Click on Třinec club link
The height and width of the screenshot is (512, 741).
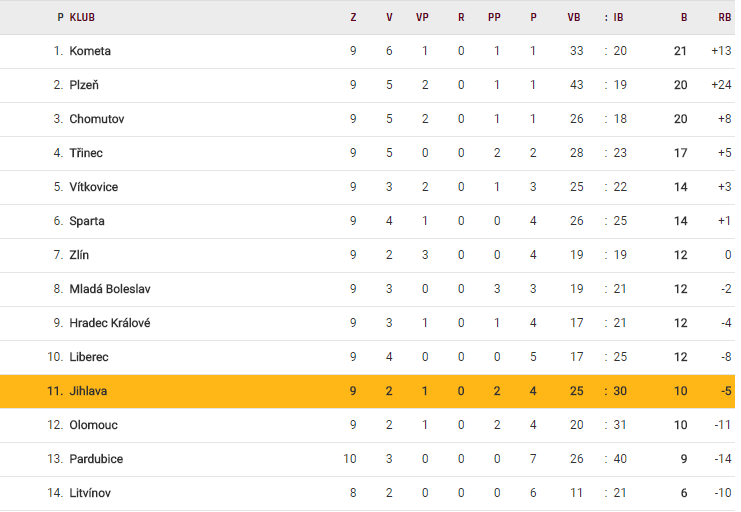[86, 153]
